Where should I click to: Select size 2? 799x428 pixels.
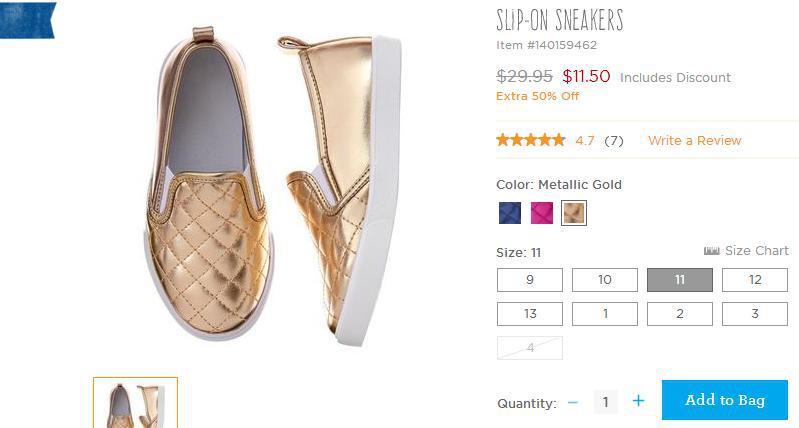pos(680,314)
